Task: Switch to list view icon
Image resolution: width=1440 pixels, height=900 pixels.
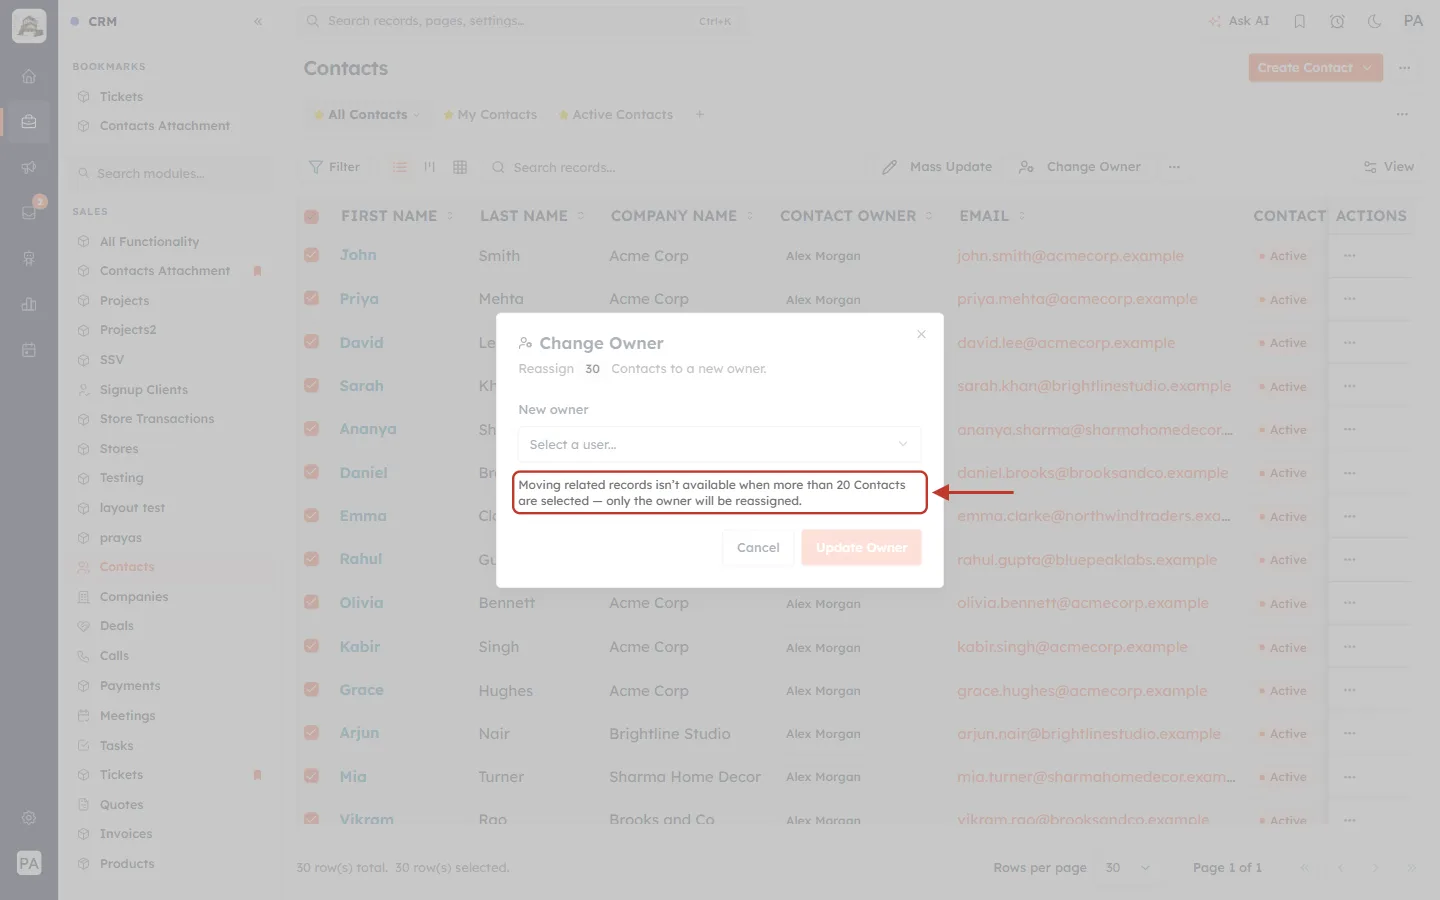Action: click(x=400, y=167)
